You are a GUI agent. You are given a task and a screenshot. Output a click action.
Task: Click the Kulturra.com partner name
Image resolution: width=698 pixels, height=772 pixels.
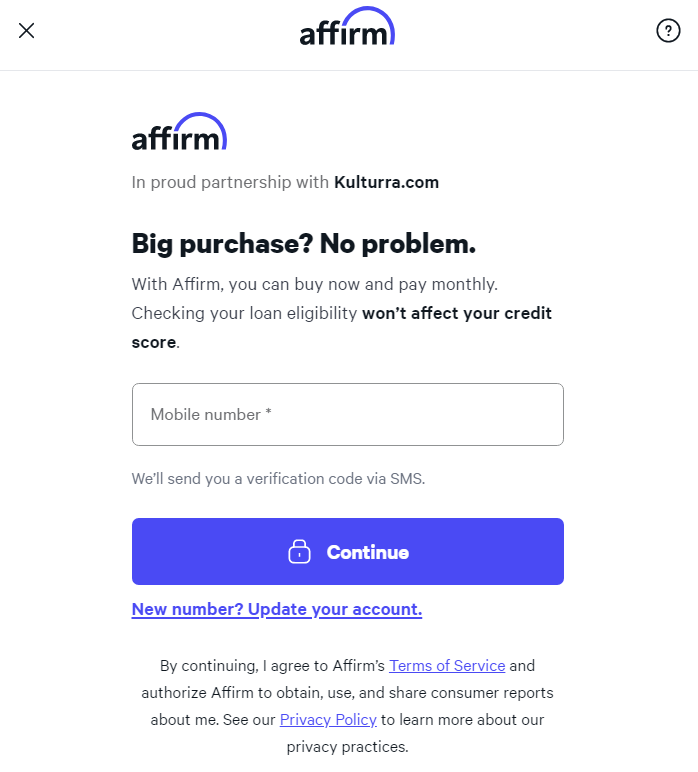point(386,182)
